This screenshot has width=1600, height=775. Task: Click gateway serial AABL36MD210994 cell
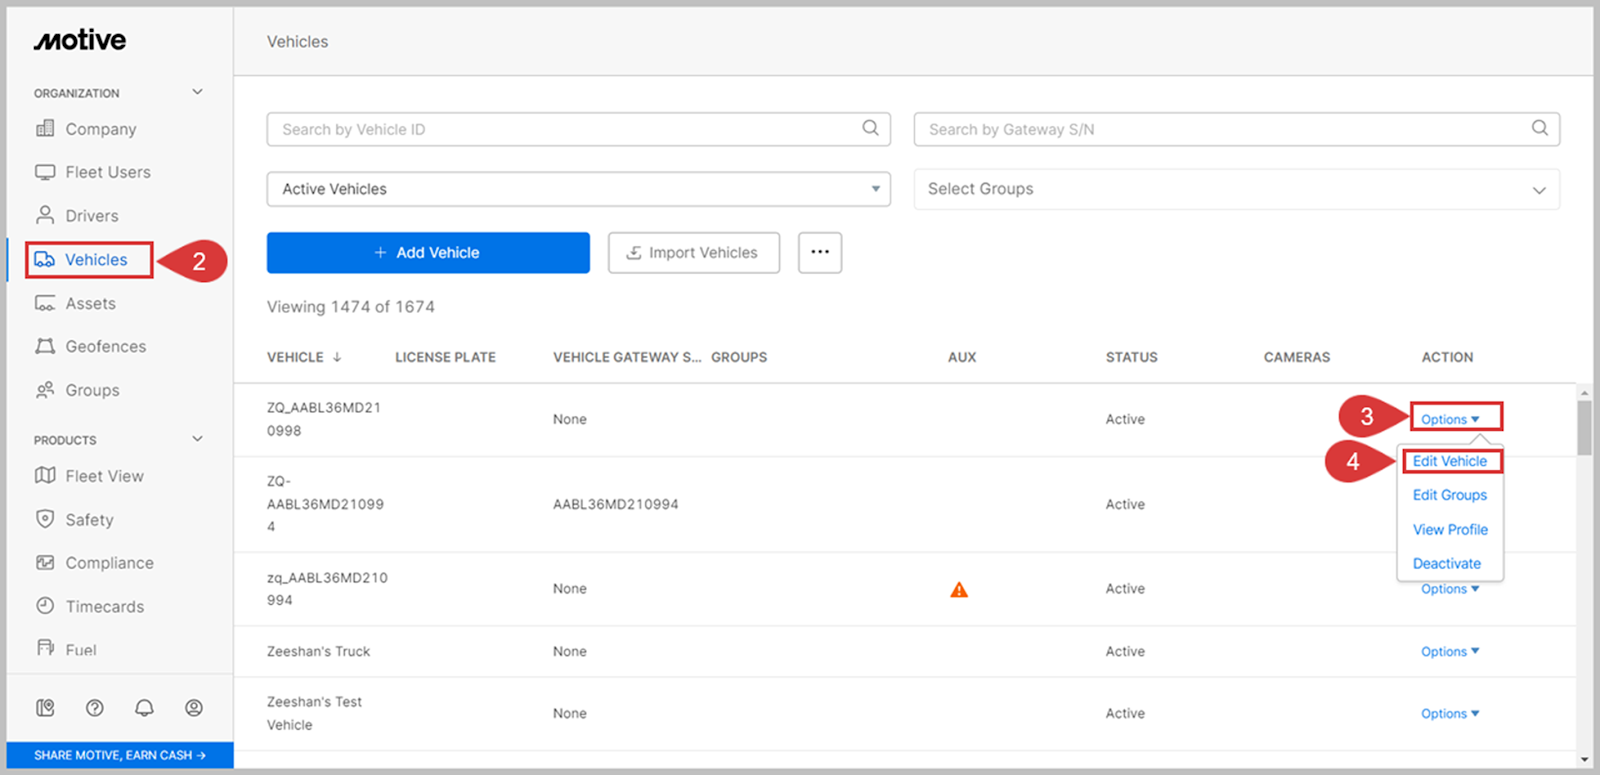click(x=615, y=504)
